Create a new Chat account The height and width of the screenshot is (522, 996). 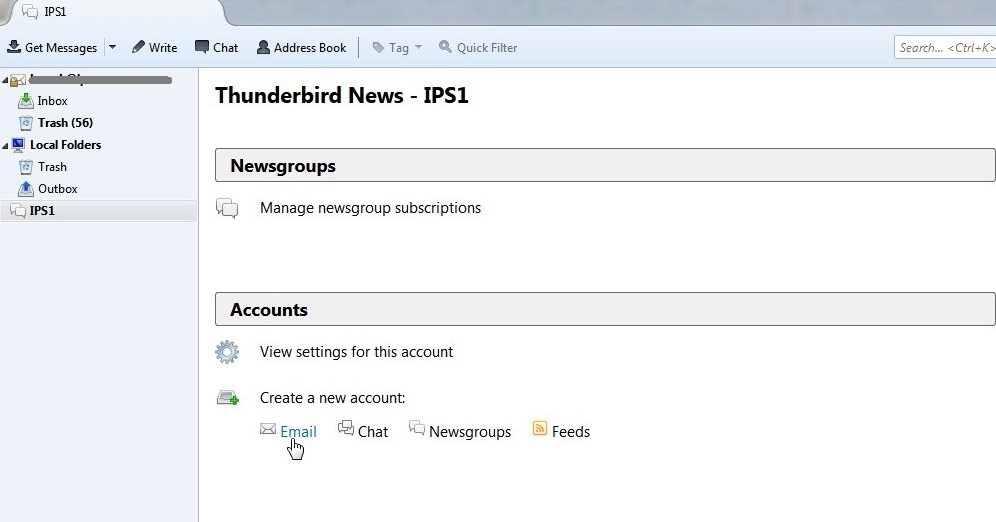pos(373,432)
